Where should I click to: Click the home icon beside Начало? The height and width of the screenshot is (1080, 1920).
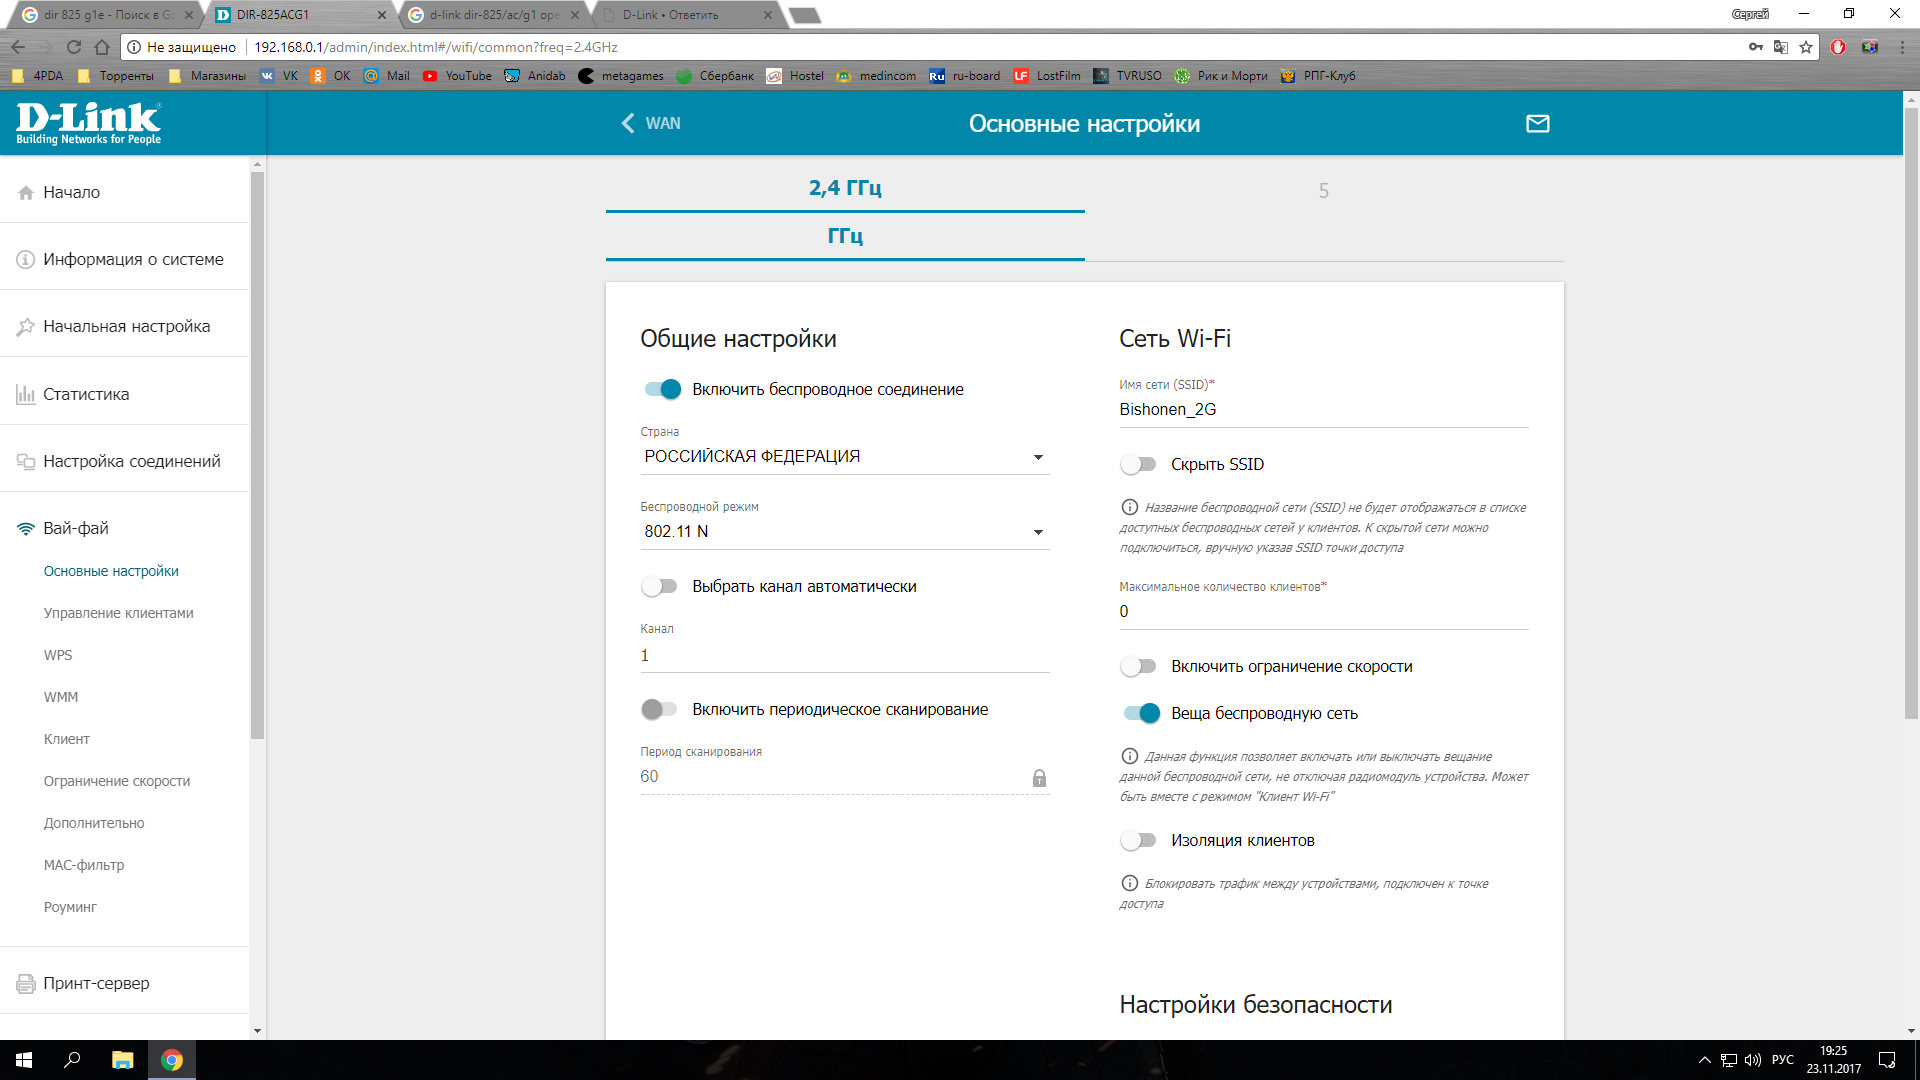pyautogui.click(x=26, y=193)
